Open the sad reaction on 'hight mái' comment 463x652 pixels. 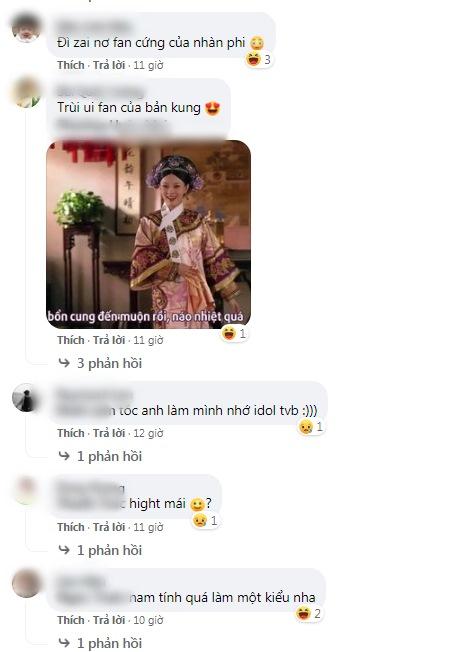[x=205, y=521]
